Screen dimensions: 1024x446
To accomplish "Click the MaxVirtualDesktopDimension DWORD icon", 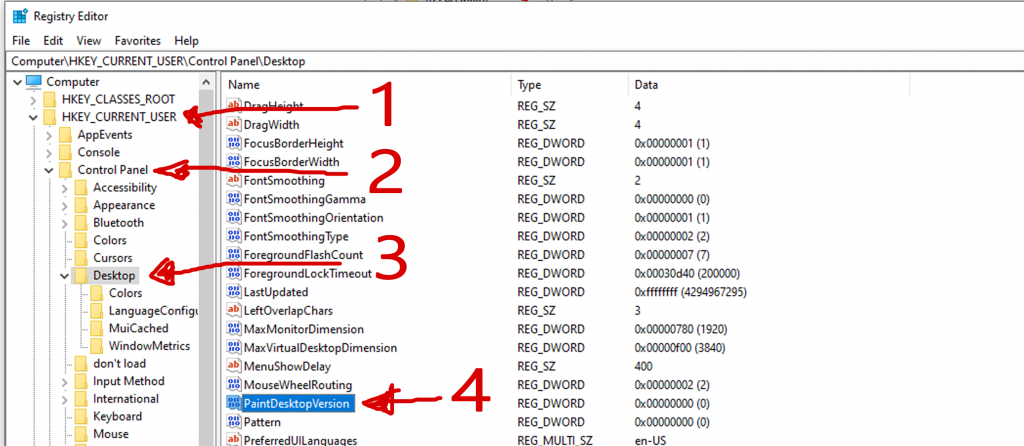I will tap(233, 347).
